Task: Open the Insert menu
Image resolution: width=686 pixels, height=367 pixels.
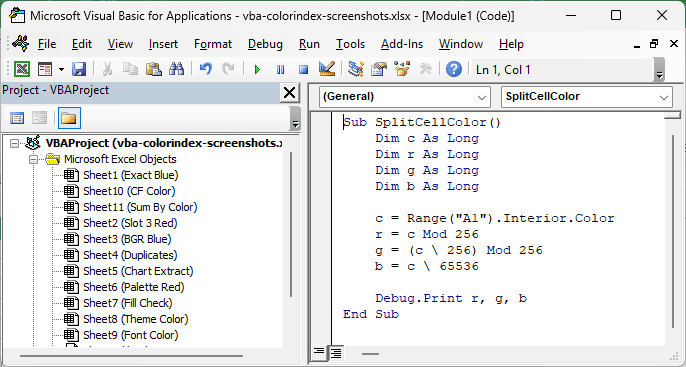Action: 163,44
